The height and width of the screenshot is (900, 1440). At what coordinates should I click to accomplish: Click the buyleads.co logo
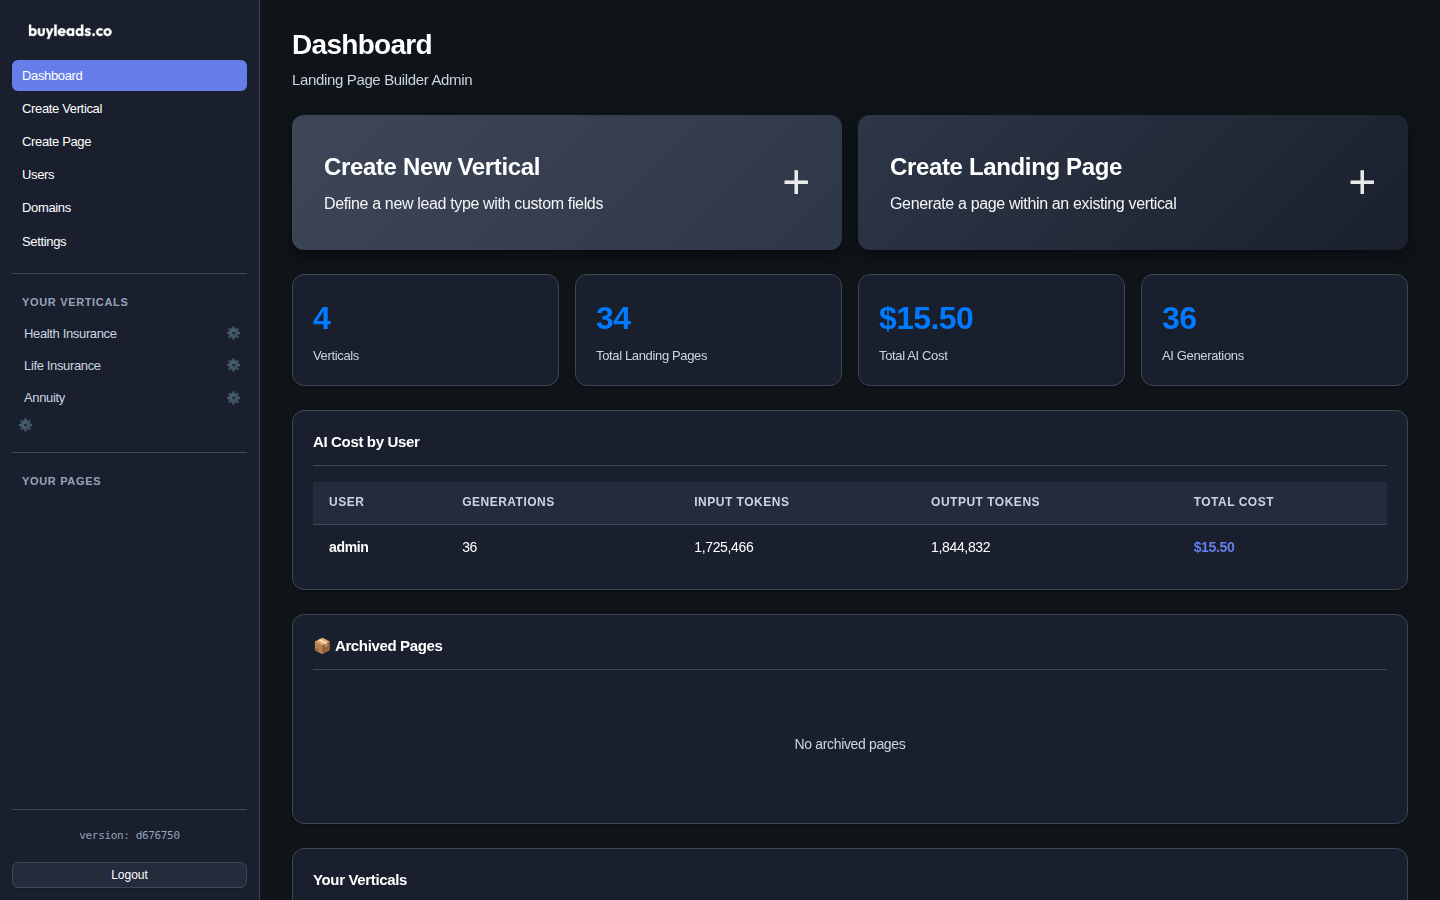click(70, 30)
